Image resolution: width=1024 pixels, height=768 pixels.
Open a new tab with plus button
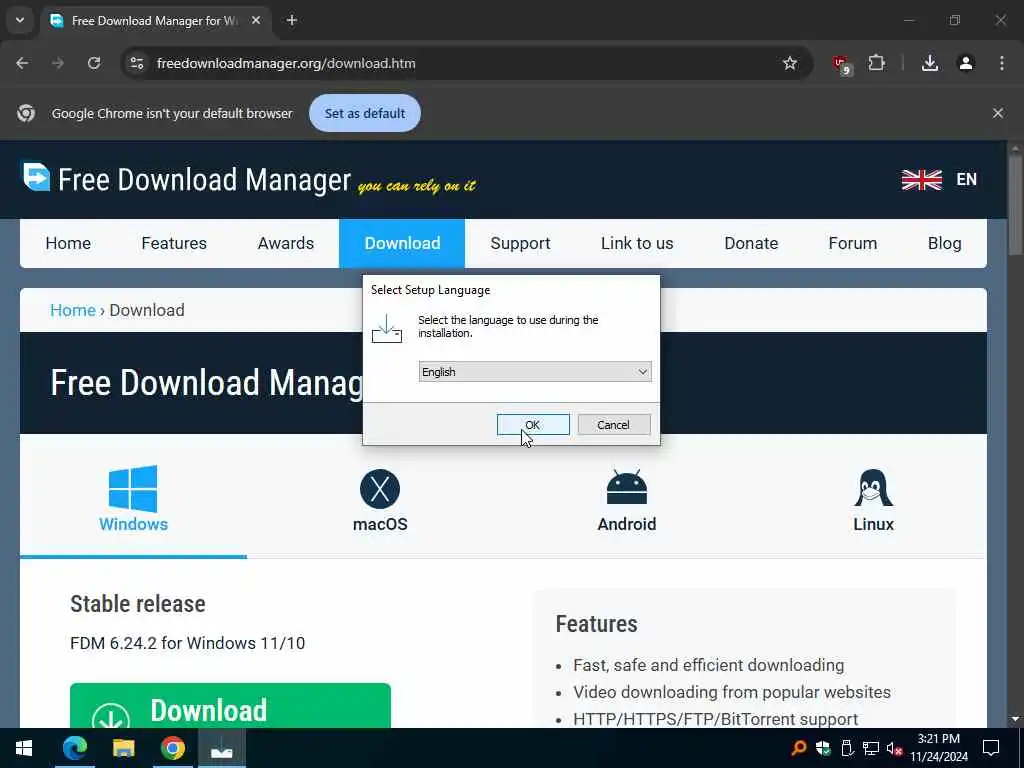pyautogui.click(x=292, y=20)
